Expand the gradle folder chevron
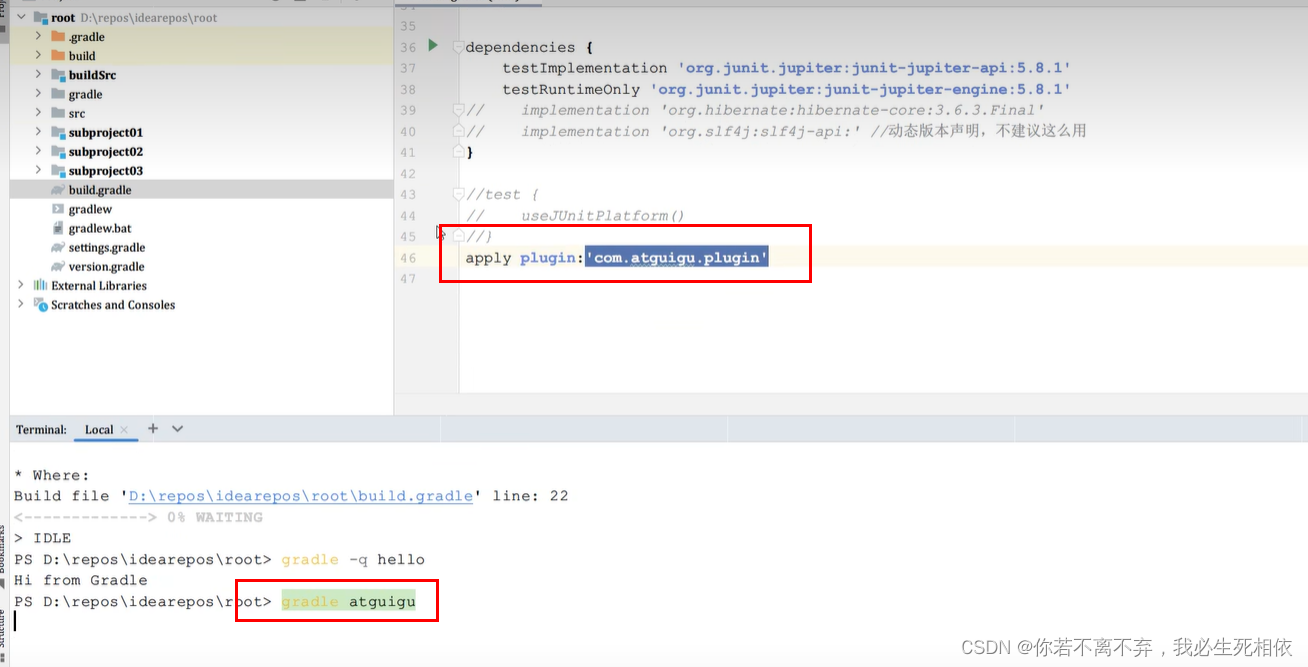 (39, 94)
